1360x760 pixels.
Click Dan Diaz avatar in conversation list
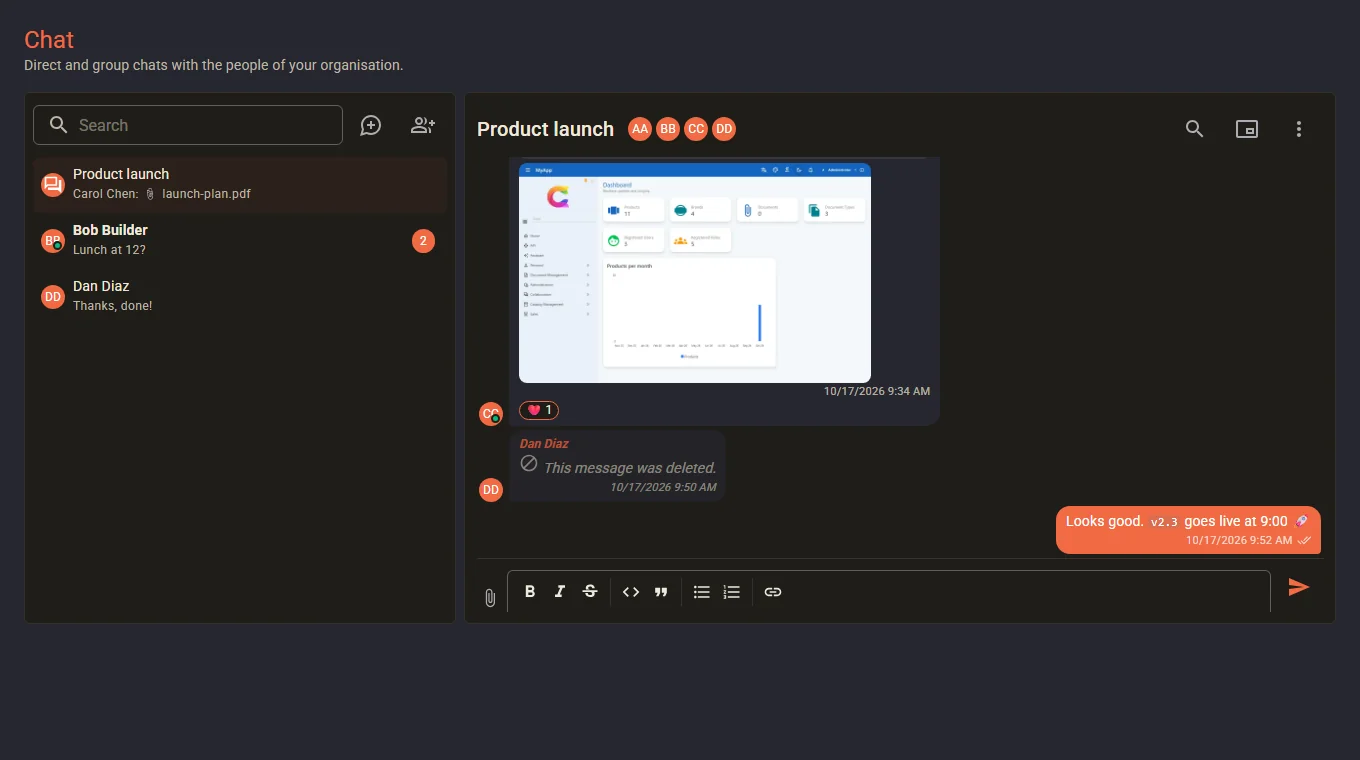point(53,296)
